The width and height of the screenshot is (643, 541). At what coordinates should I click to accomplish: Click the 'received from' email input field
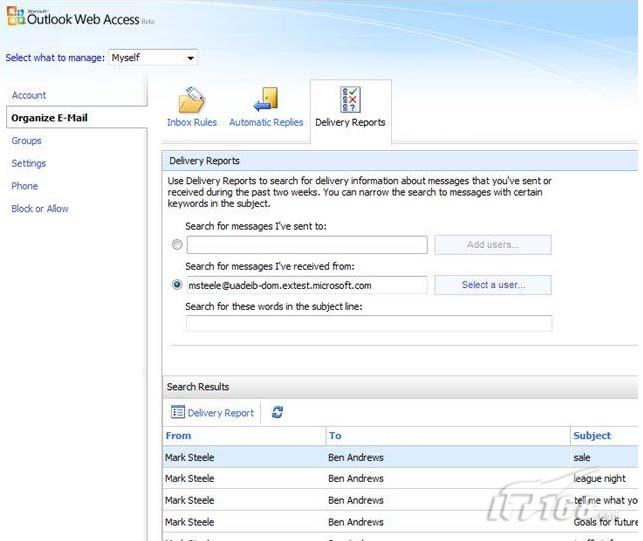point(307,285)
